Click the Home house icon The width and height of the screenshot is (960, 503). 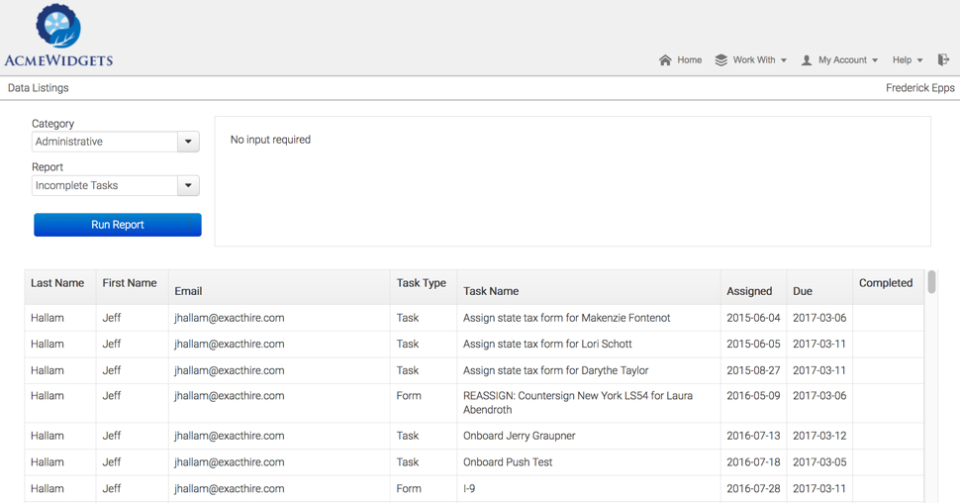point(665,60)
